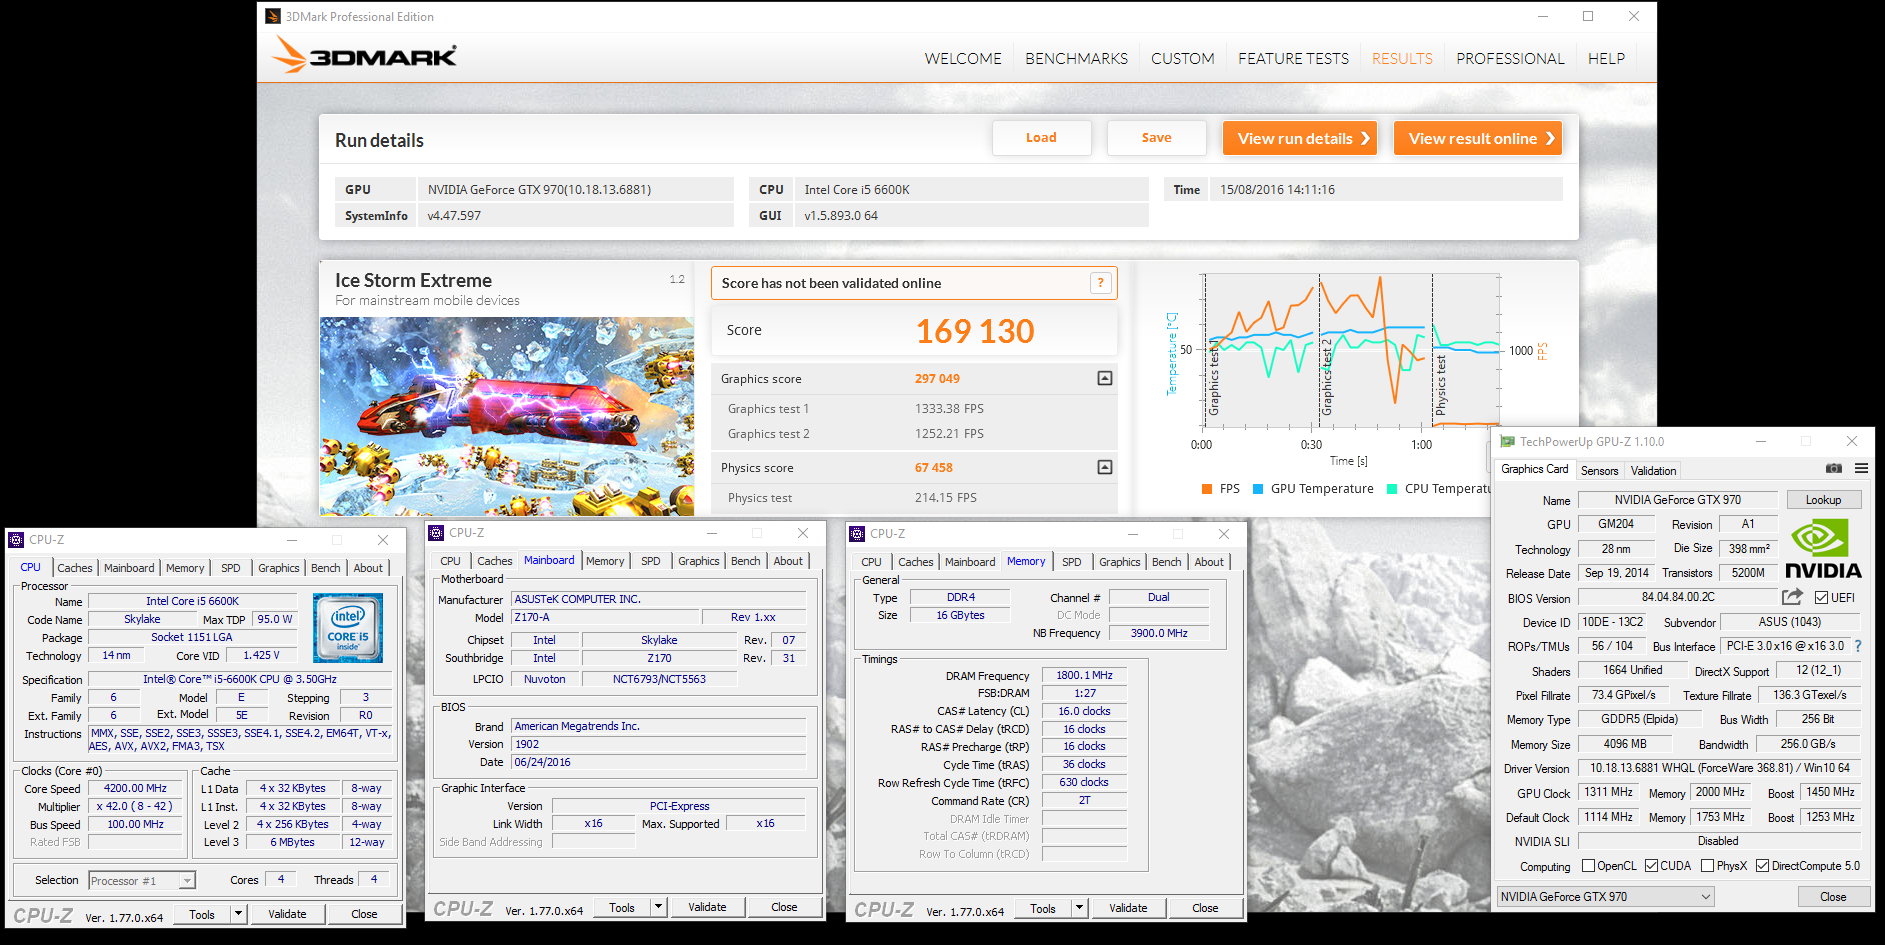
Task: Collapse the Graphics score section icon
Action: [x=1105, y=378]
